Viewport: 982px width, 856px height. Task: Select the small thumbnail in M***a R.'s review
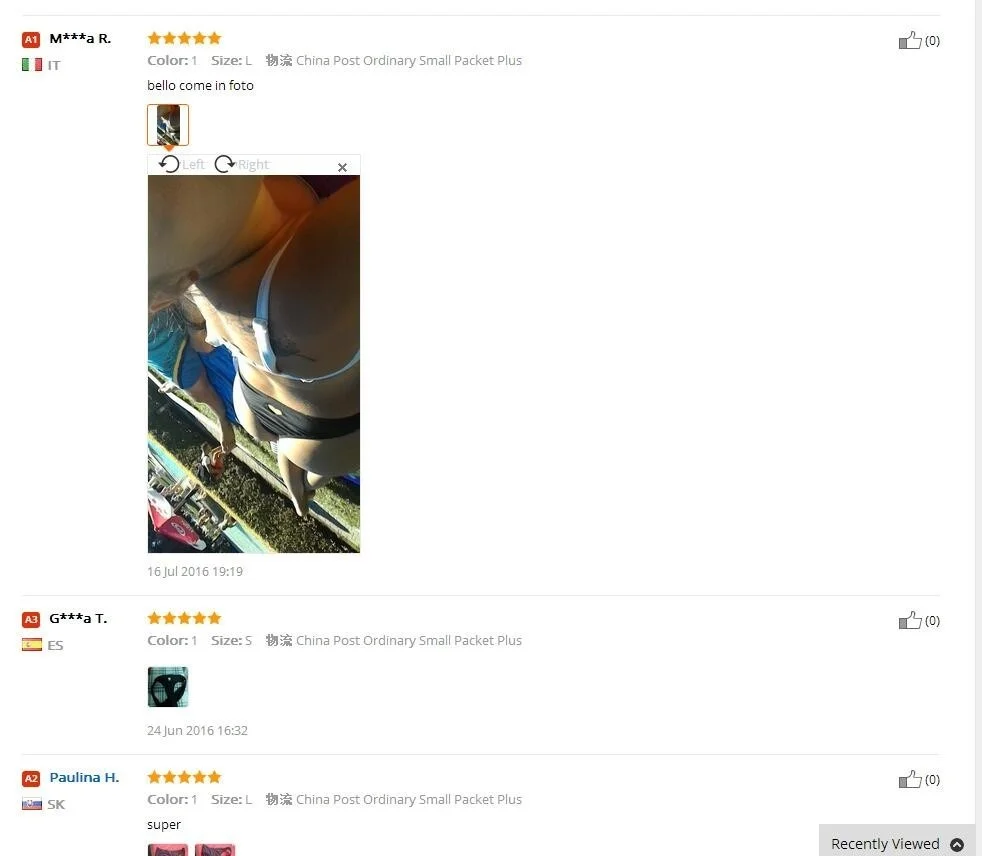coord(168,125)
